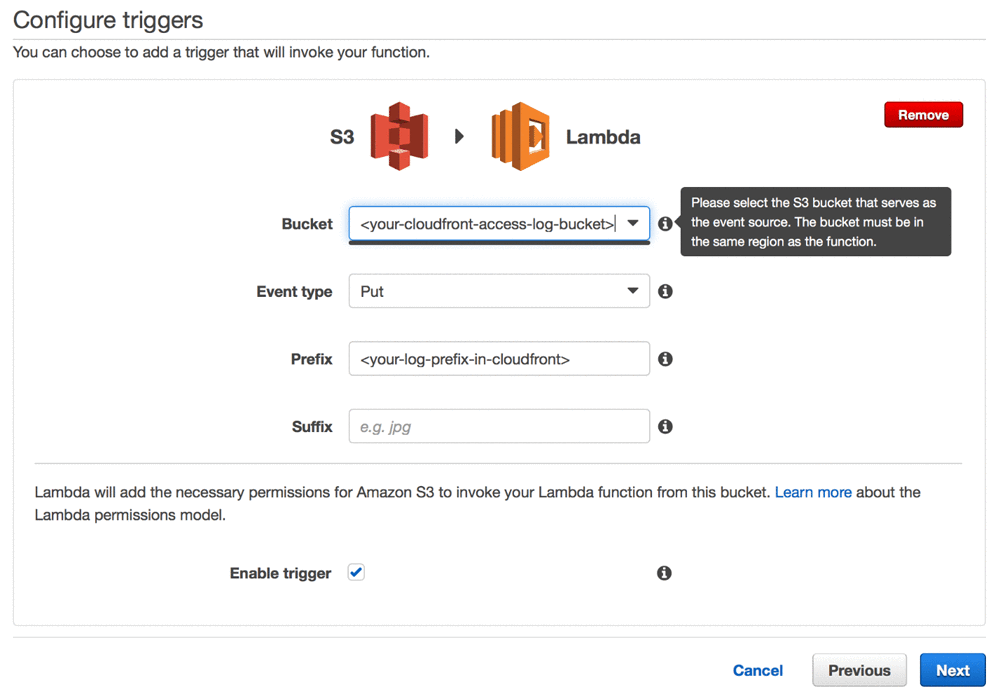Click the Prefix field label
Screen dimensions: 1000x698
pos(311,359)
